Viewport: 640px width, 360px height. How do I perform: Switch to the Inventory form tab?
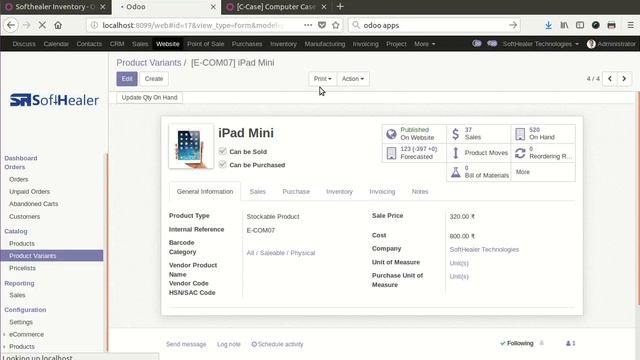click(x=339, y=191)
